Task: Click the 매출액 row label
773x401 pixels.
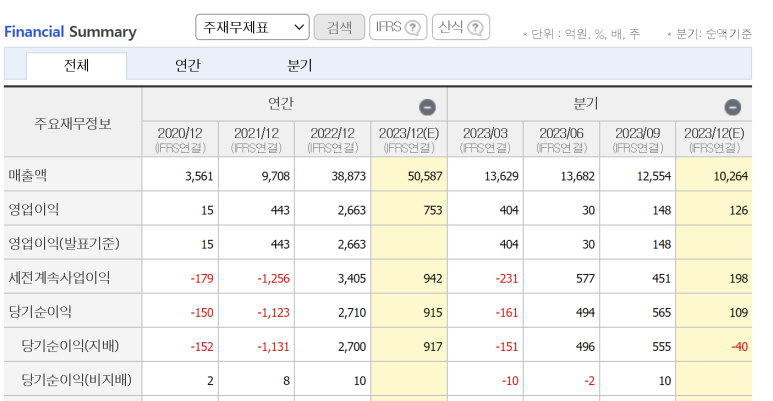Action: pyautogui.click(x=28, y=175)
